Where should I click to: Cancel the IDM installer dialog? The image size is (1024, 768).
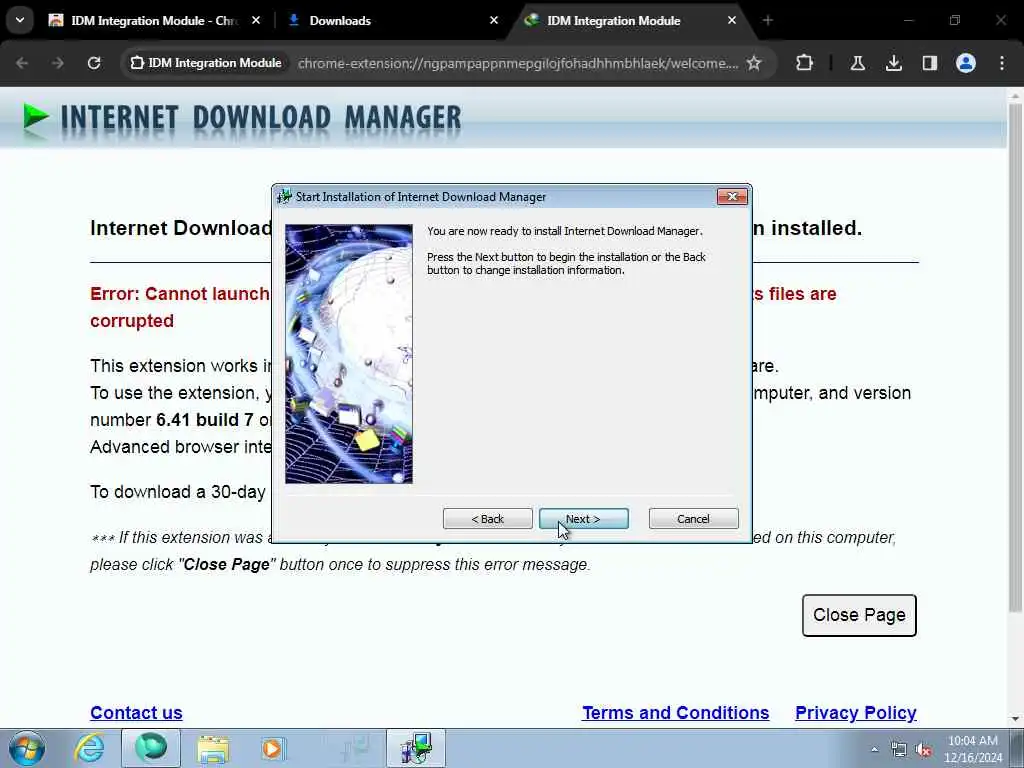pyautogui.click(x=693, y=519)
